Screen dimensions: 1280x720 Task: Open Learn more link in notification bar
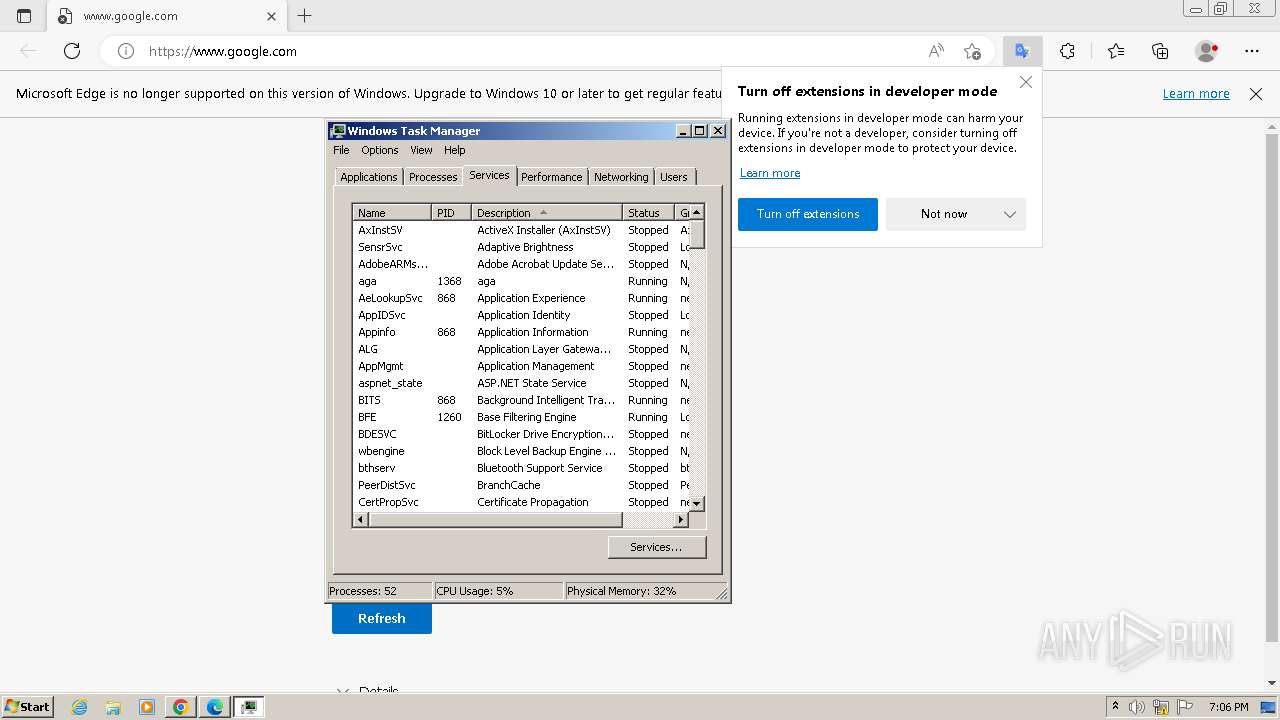point(1196,94)
